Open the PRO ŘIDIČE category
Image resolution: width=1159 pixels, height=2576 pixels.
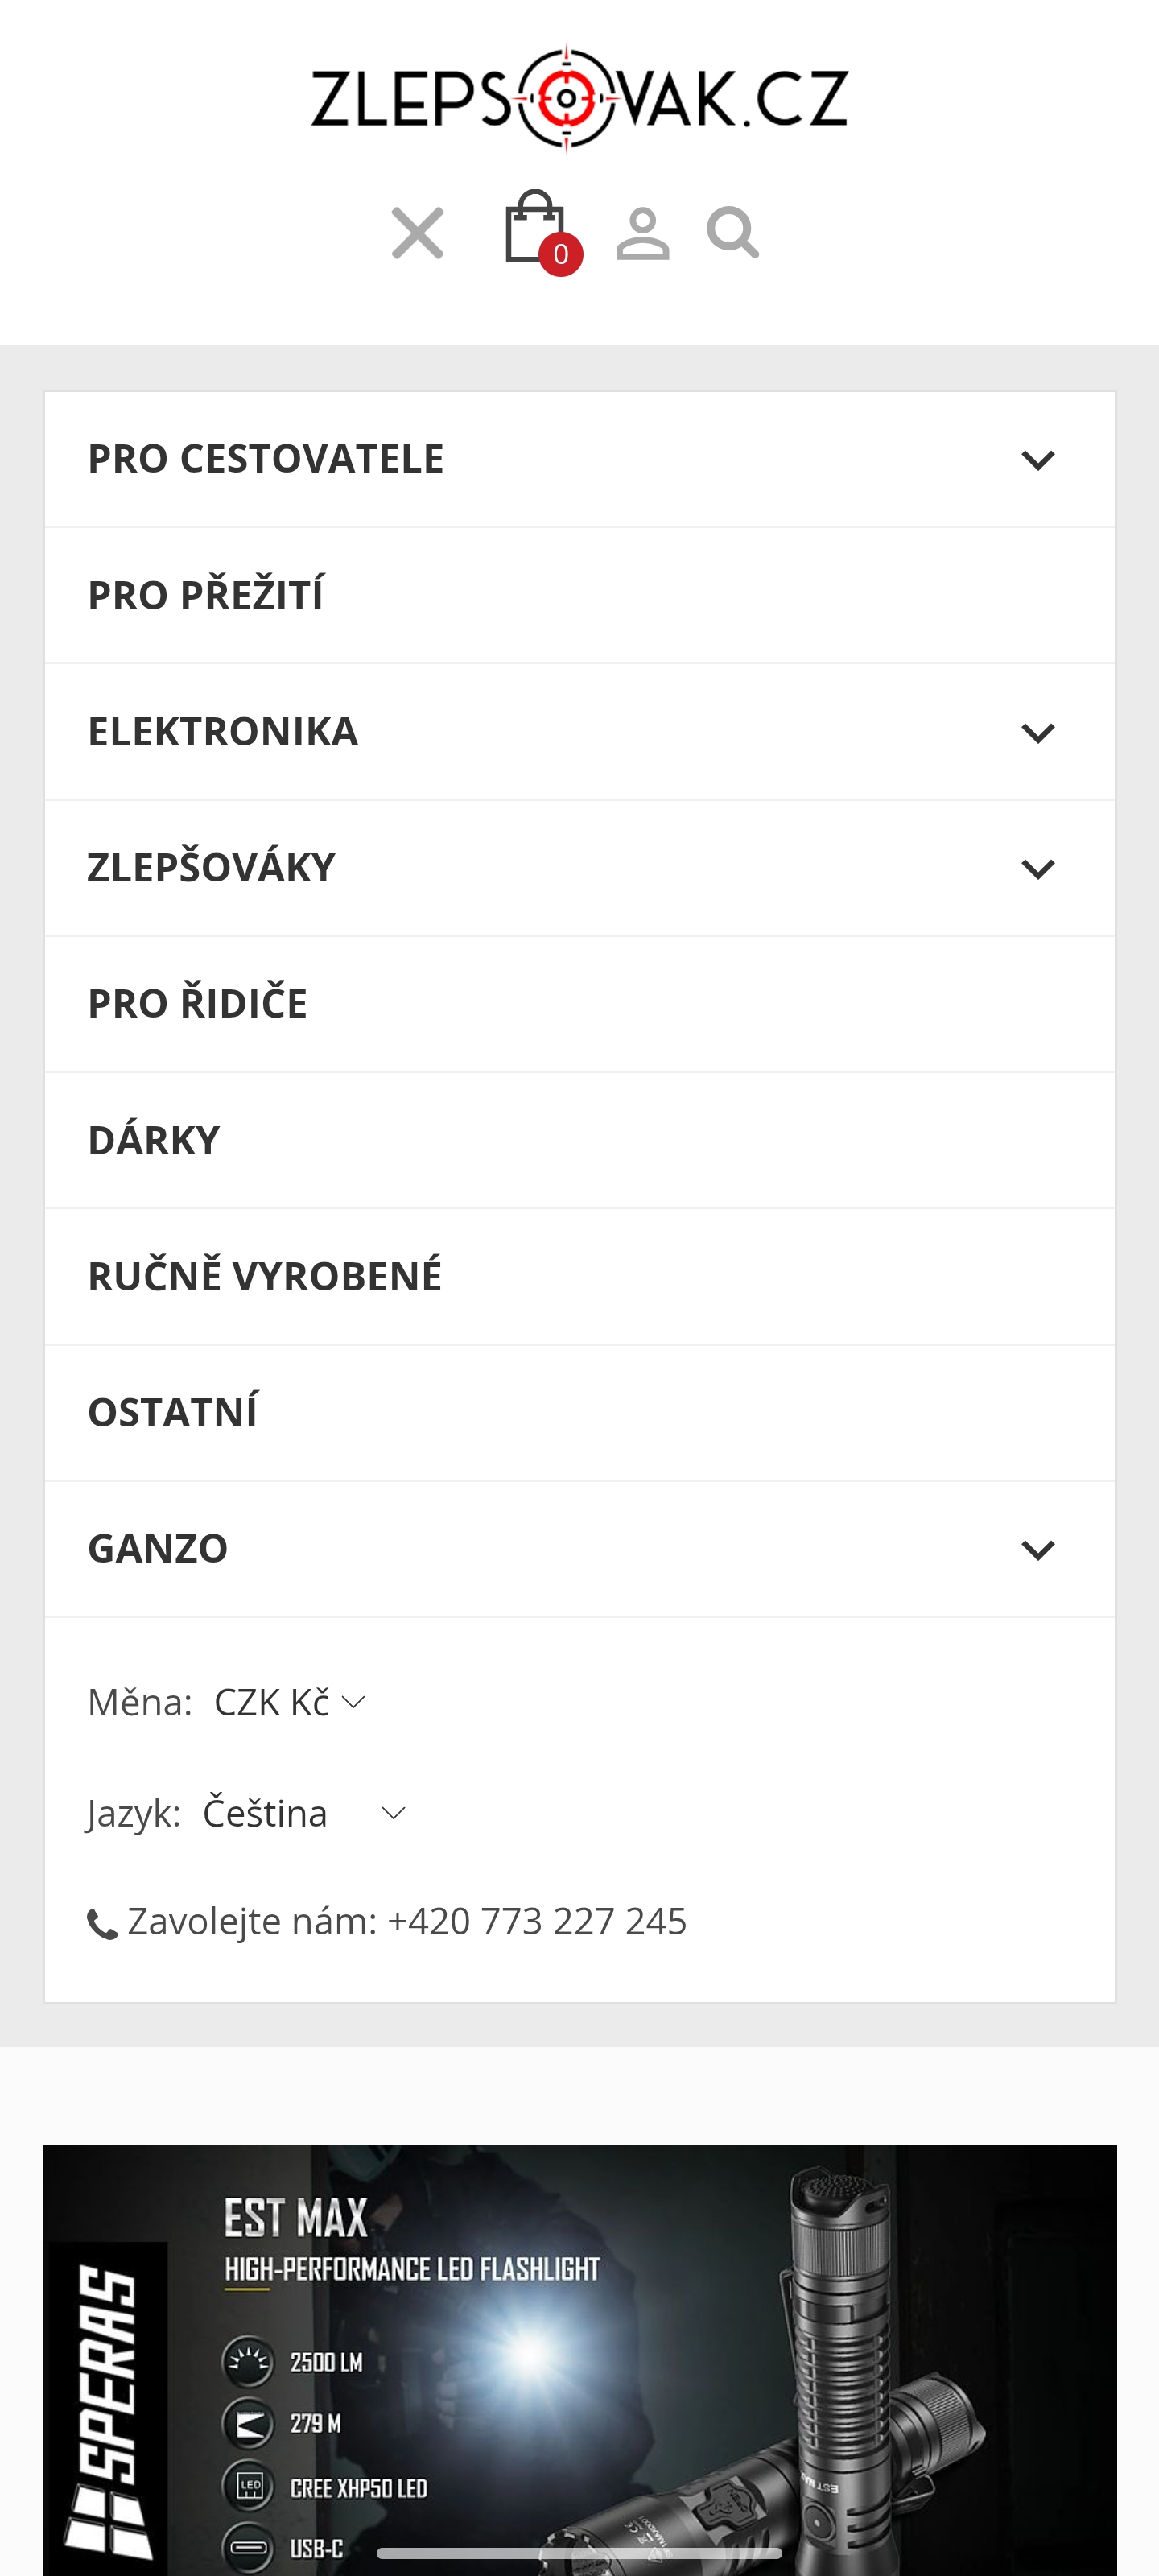click(x=198, y=1003)
